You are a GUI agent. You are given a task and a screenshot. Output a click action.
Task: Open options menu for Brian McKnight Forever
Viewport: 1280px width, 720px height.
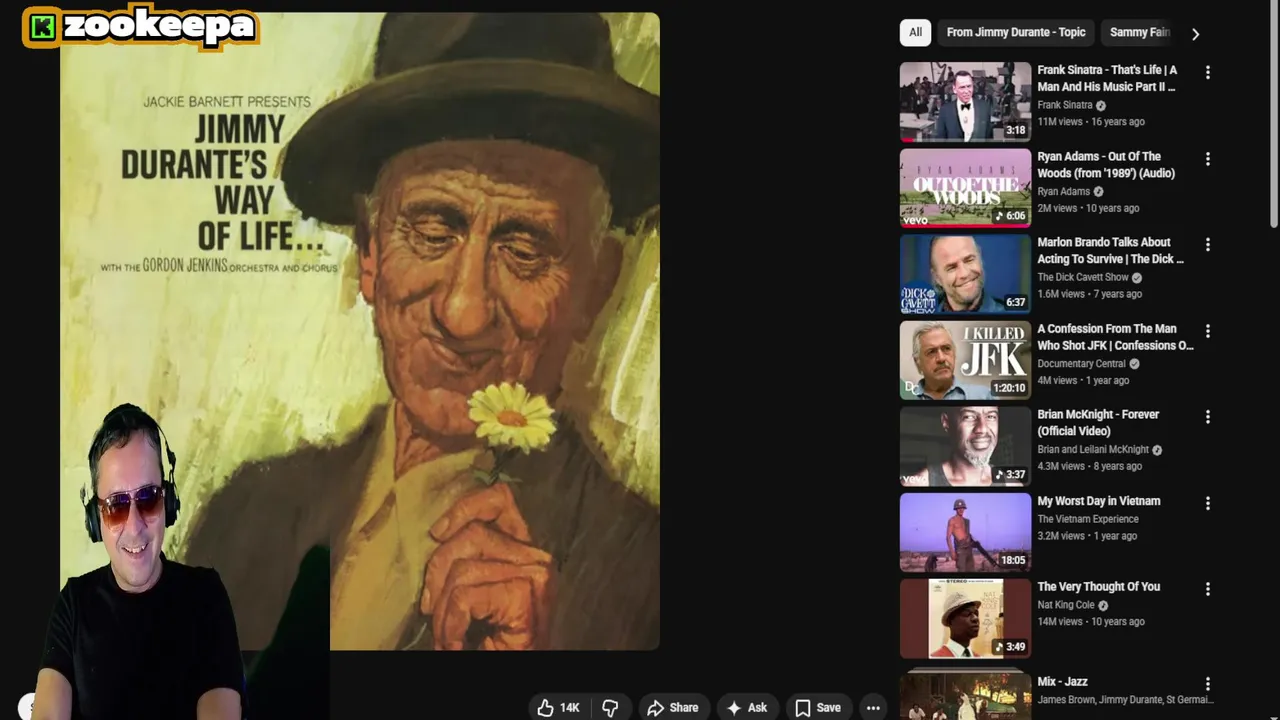tap(1207, 416)
